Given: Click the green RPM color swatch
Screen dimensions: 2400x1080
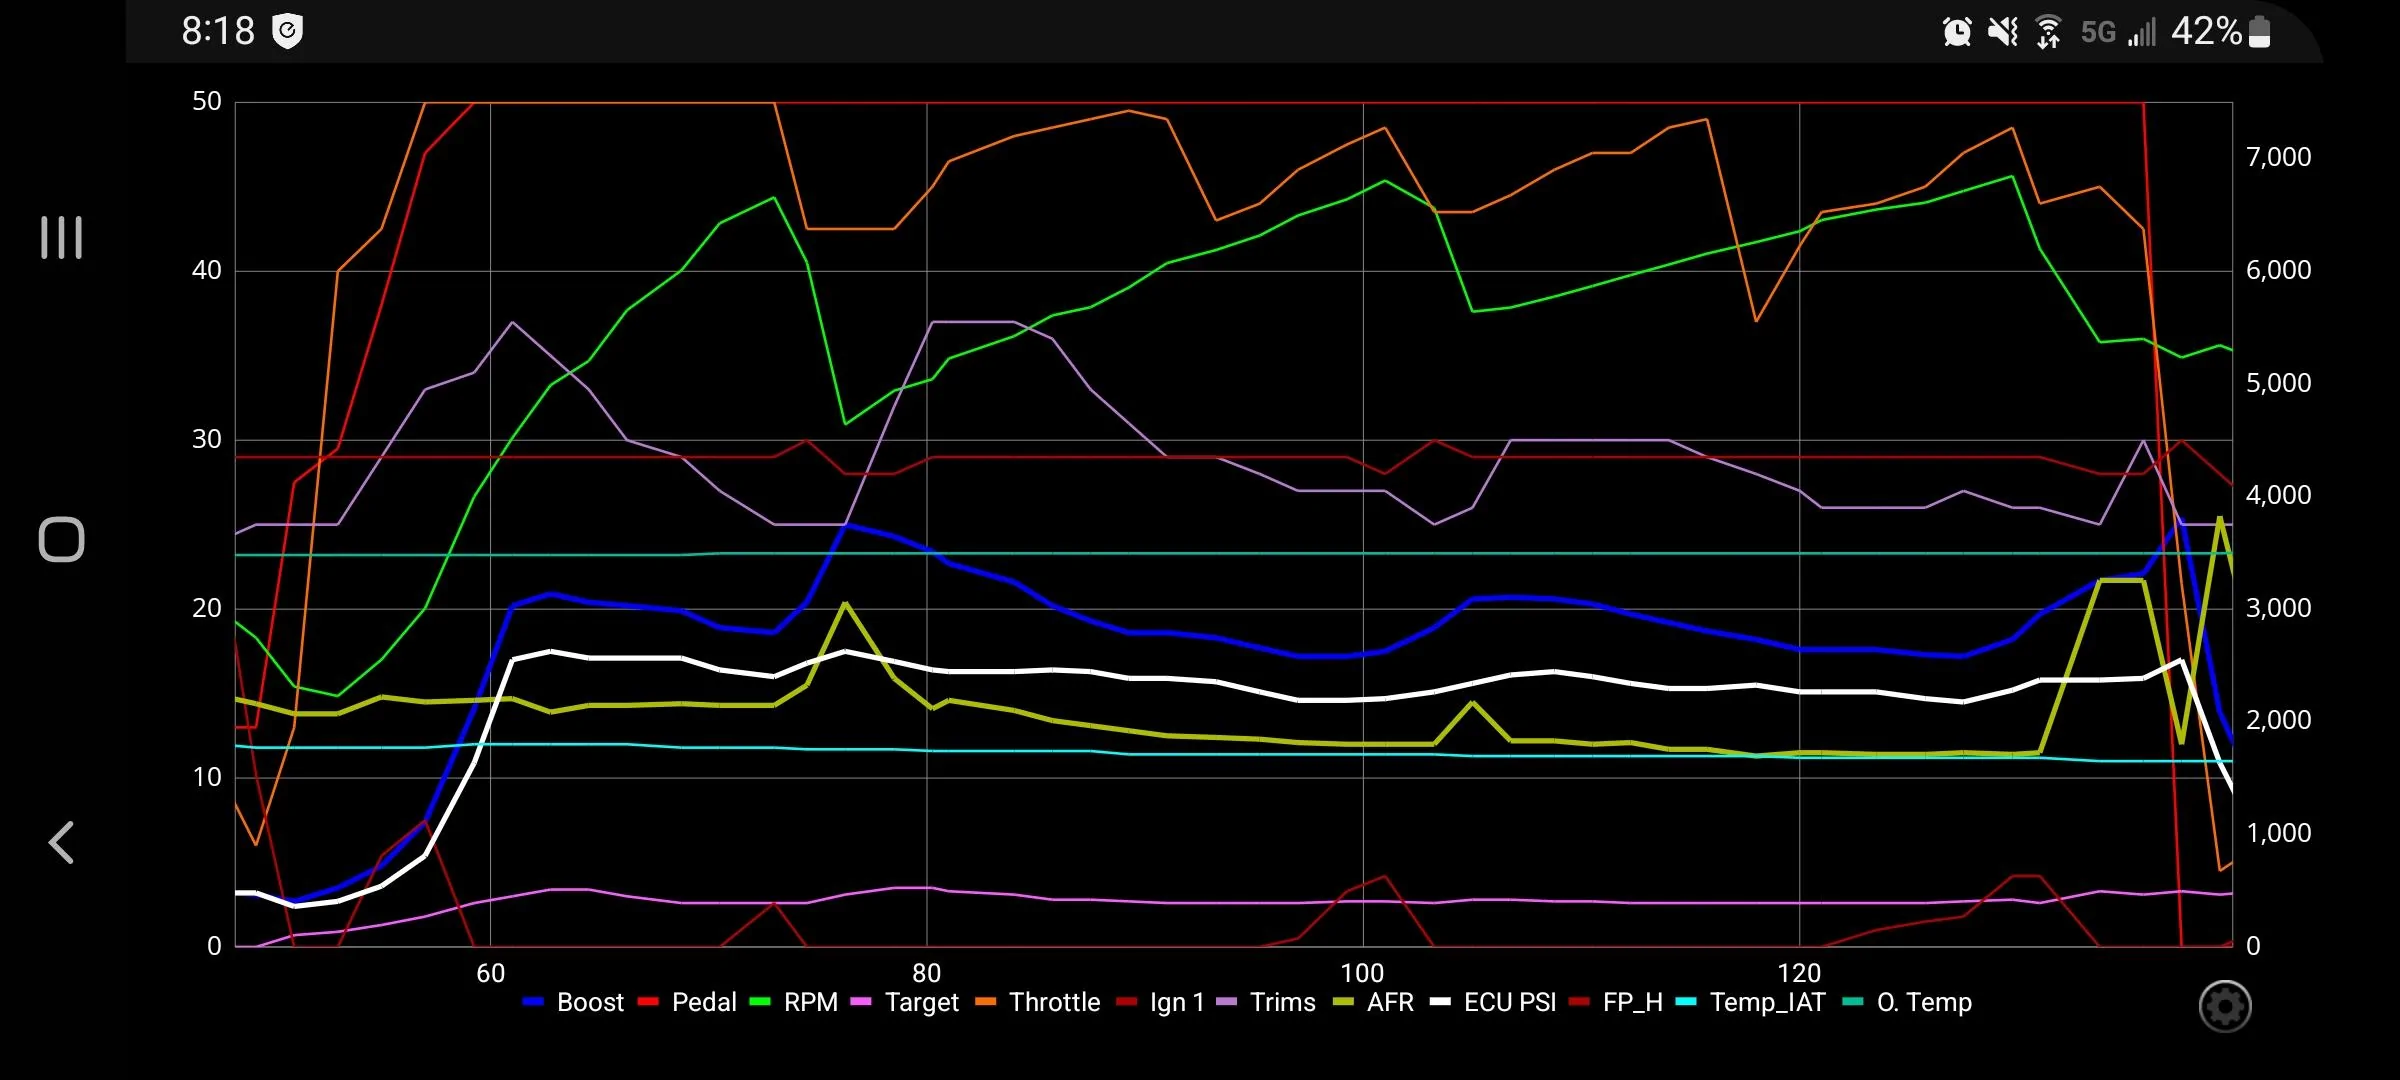Looking at the screenshot, I should pyautogui.click(x=760, y=1003).
